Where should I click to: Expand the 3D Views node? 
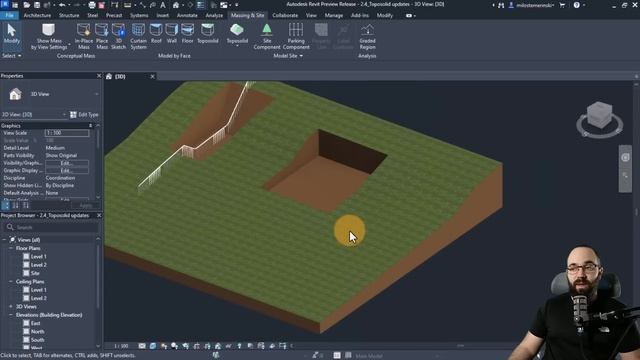tap(11, 306)
